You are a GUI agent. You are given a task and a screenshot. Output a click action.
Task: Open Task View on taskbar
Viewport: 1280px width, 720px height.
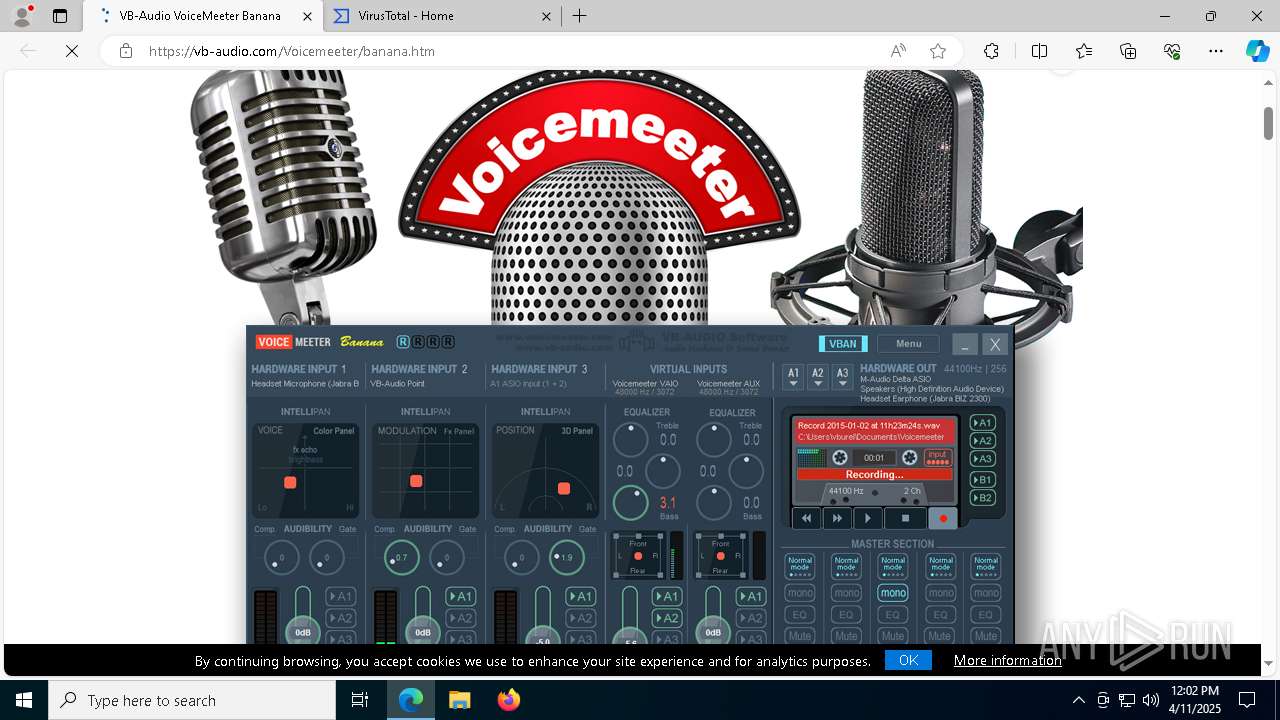pos(360,700)
